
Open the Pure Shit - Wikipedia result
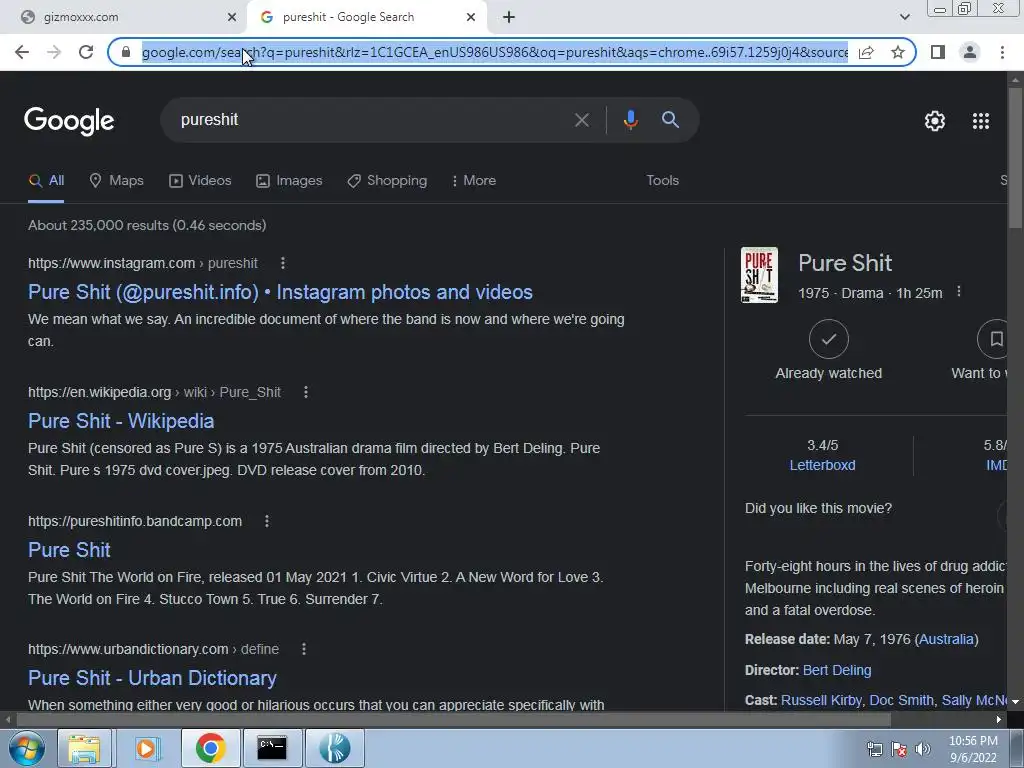point(121,421)
